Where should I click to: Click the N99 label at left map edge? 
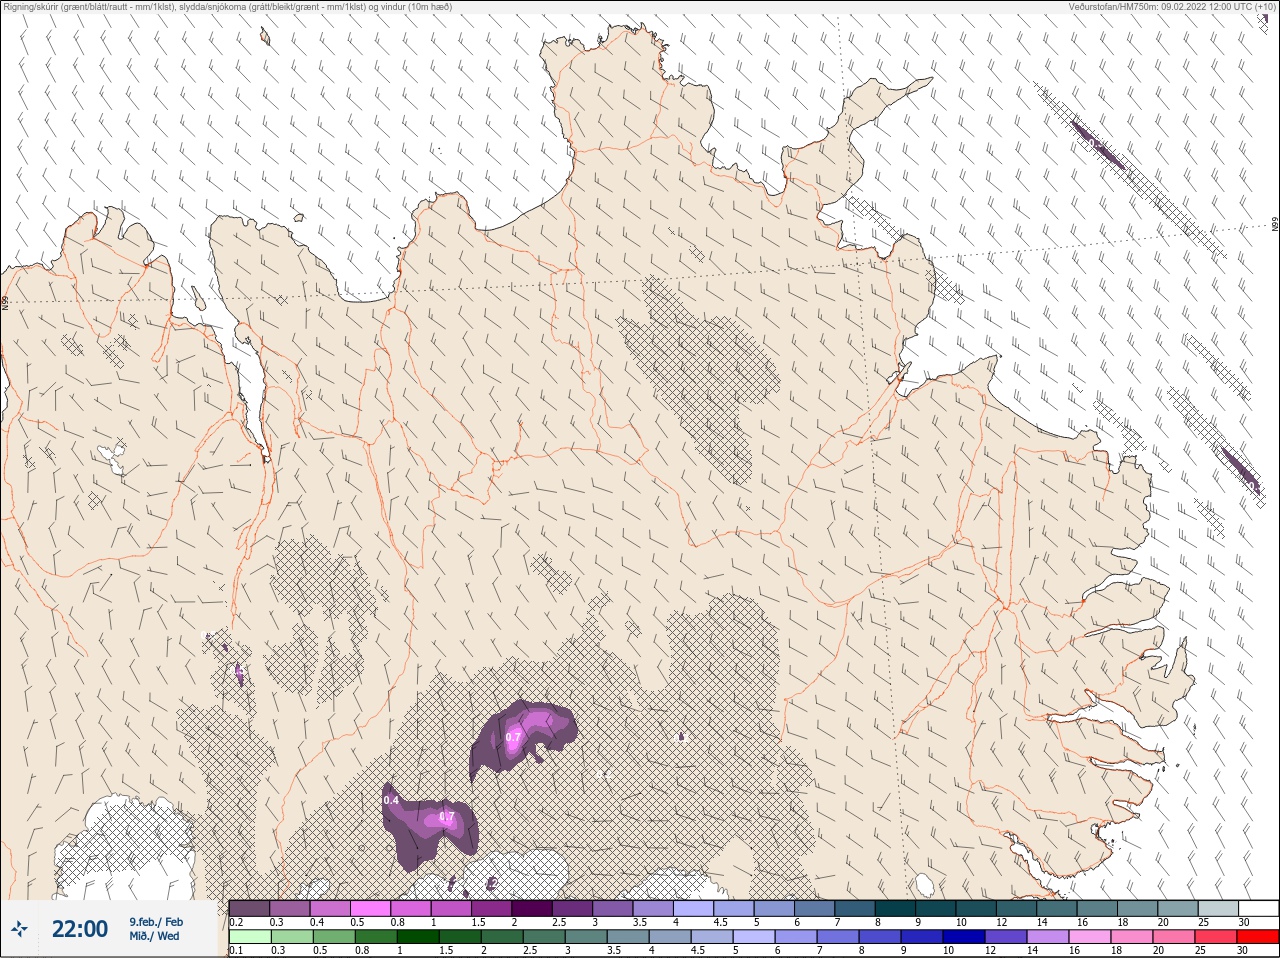point(5,301)
